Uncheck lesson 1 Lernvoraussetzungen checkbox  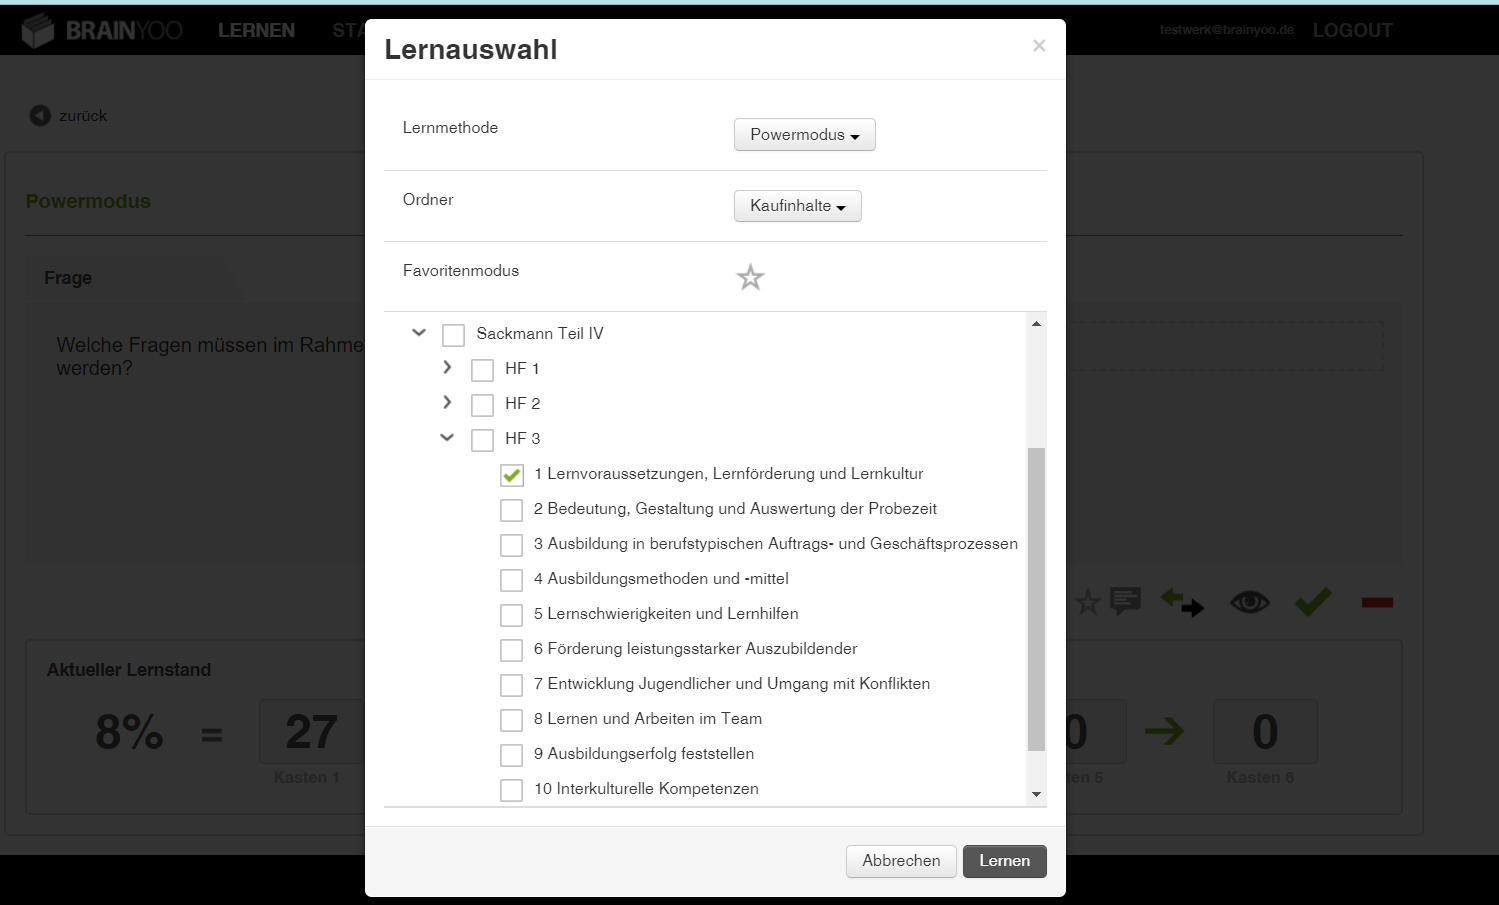pyautogui.click(x=512, y=475)
